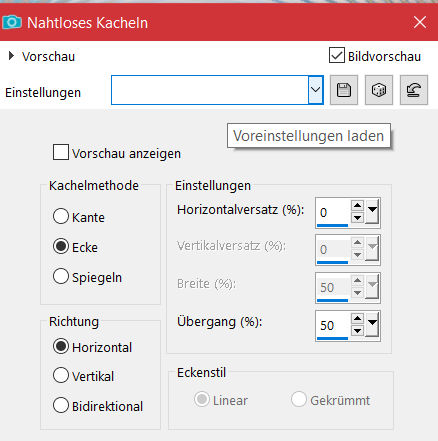Increase the Horizontalversatz value with up arrow
Screen dimensions: 438x441
point(357,206)
